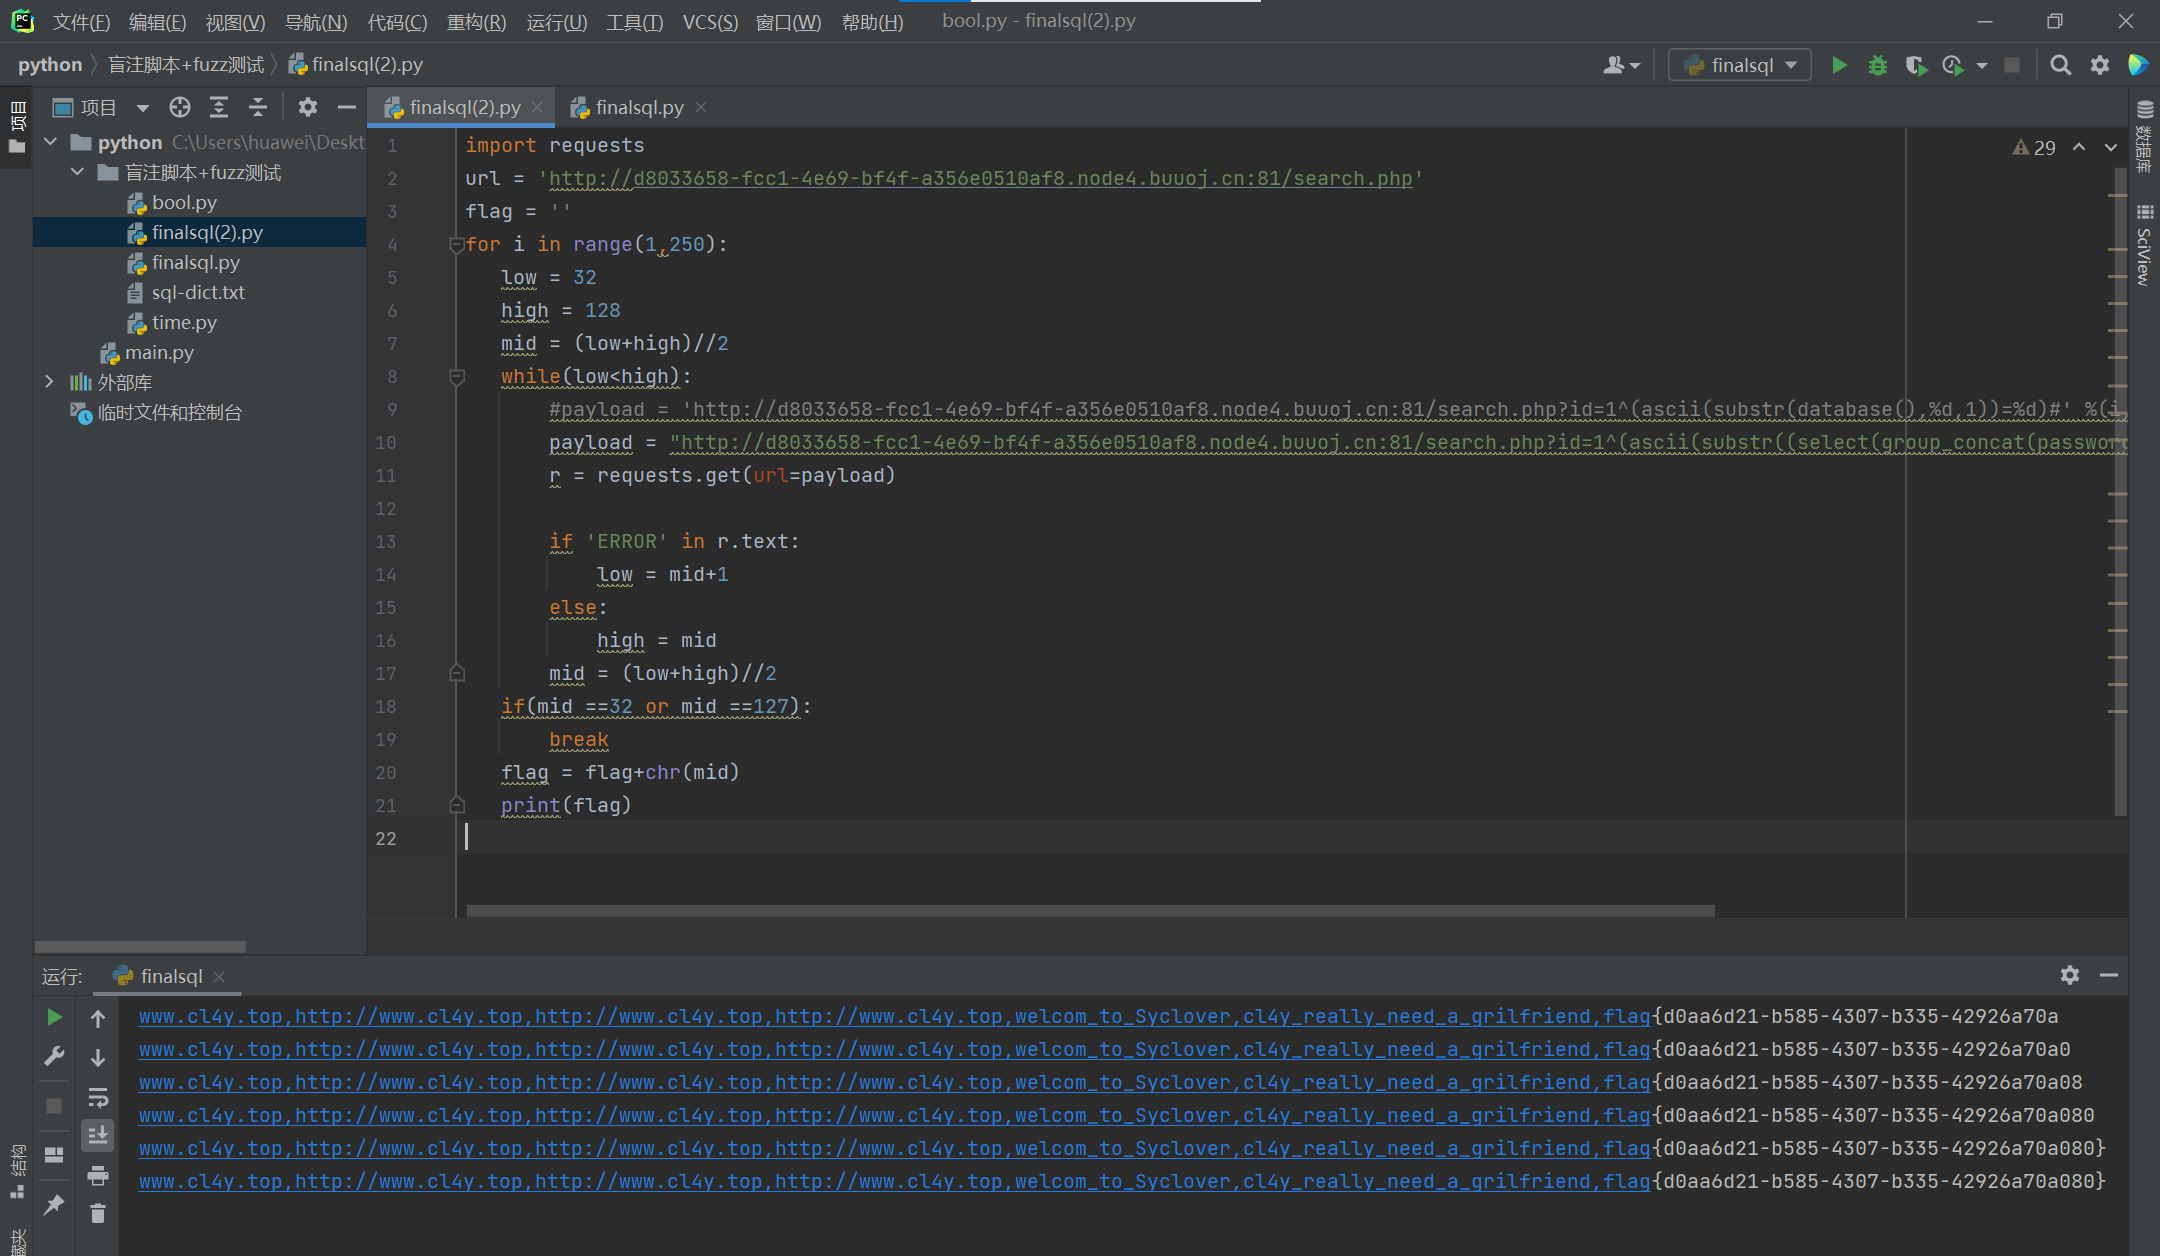The height and width of the screenshot is (1256, 2160).
Task: Toggle soft-wrap in run console
Action: pyautogui.click(x=97, y=1097)
